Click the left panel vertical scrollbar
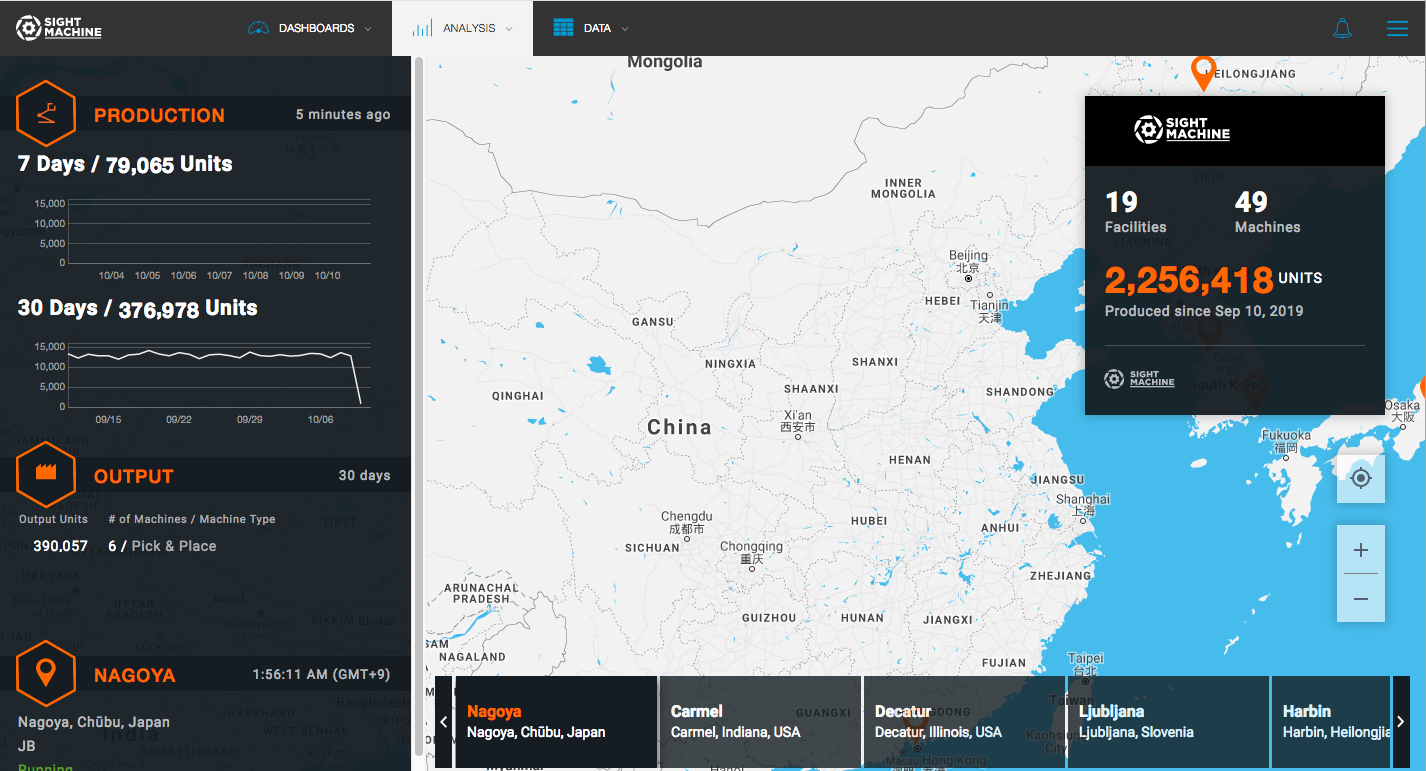 tap(418, 405)
